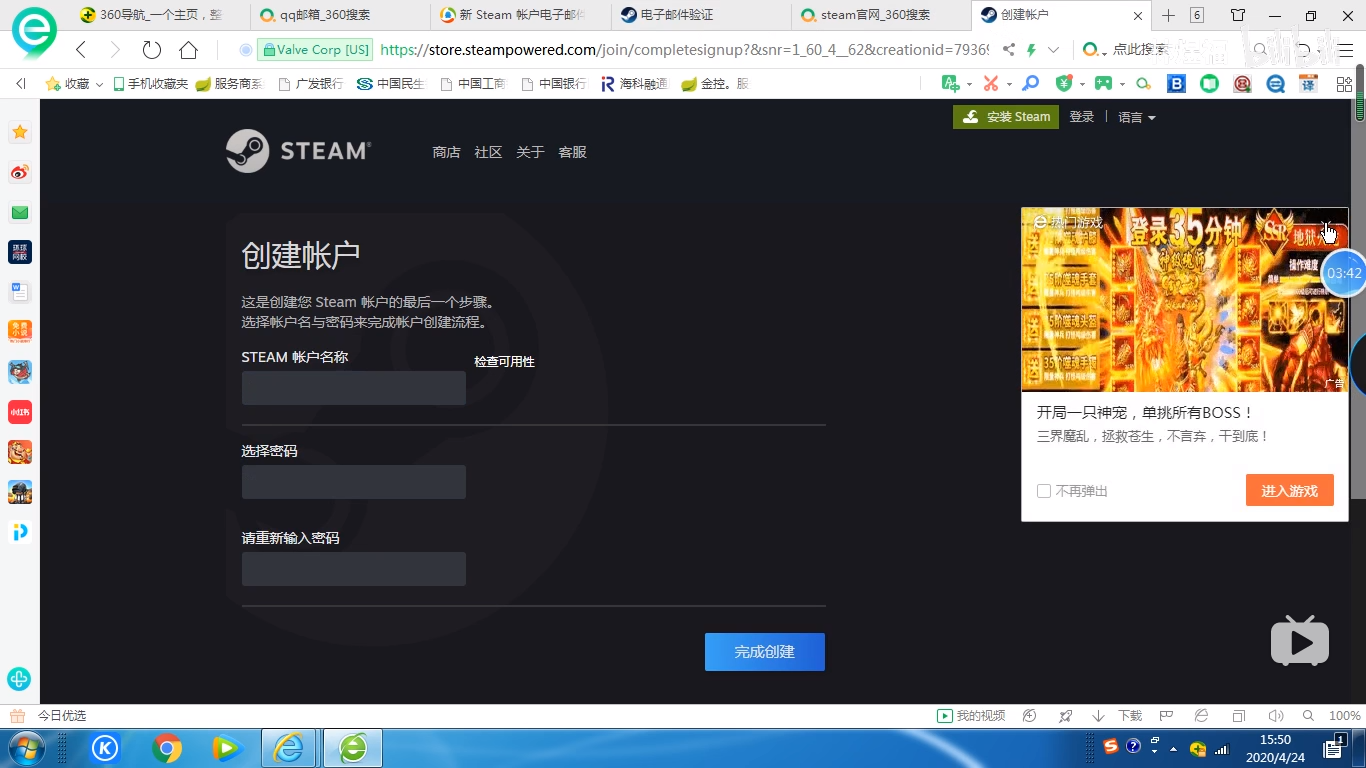Image resolution: width=1366 pixels, height=768 pixels.
Task: Open the scissors screenshot tool
Action: (x=990, y=84)
